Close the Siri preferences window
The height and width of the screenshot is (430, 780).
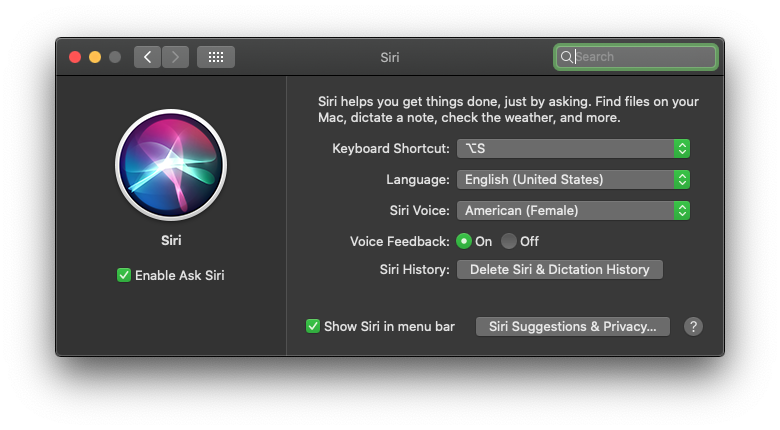coord(75,57)
